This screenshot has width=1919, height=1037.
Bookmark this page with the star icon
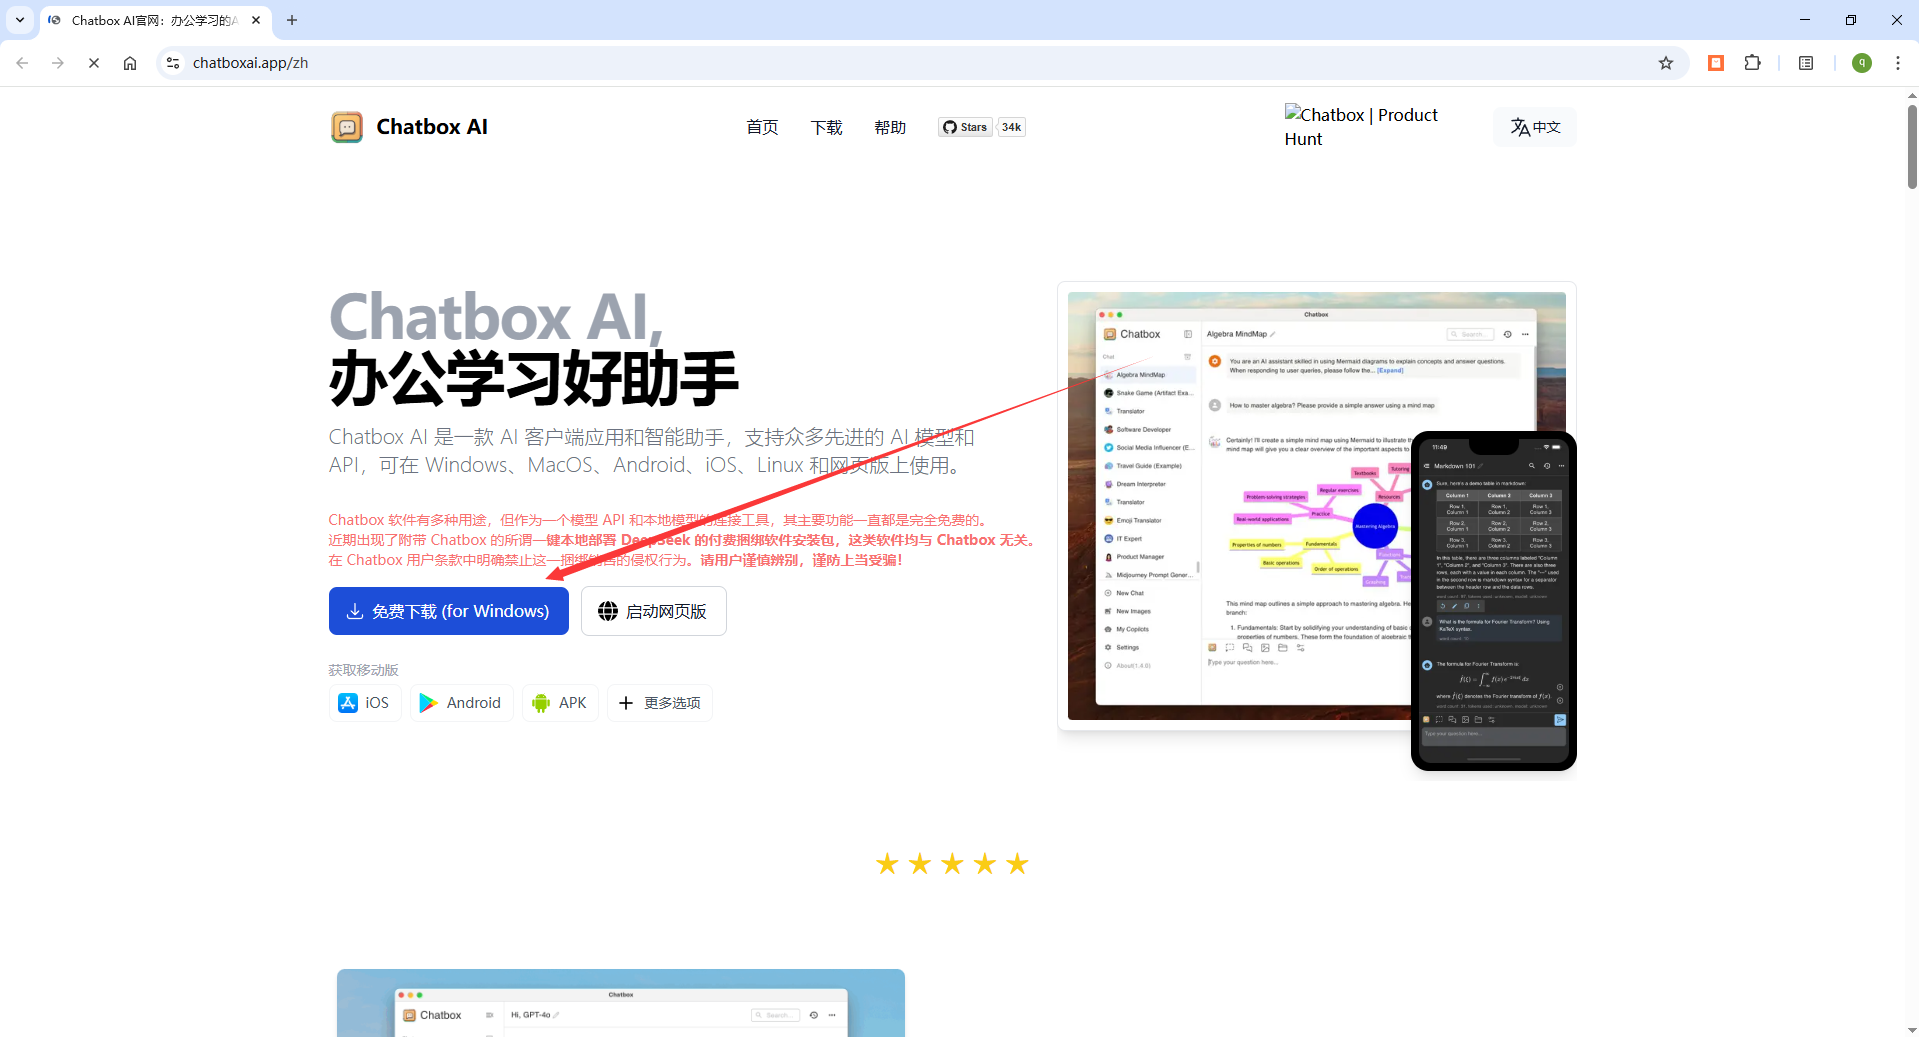point(1665,63)
